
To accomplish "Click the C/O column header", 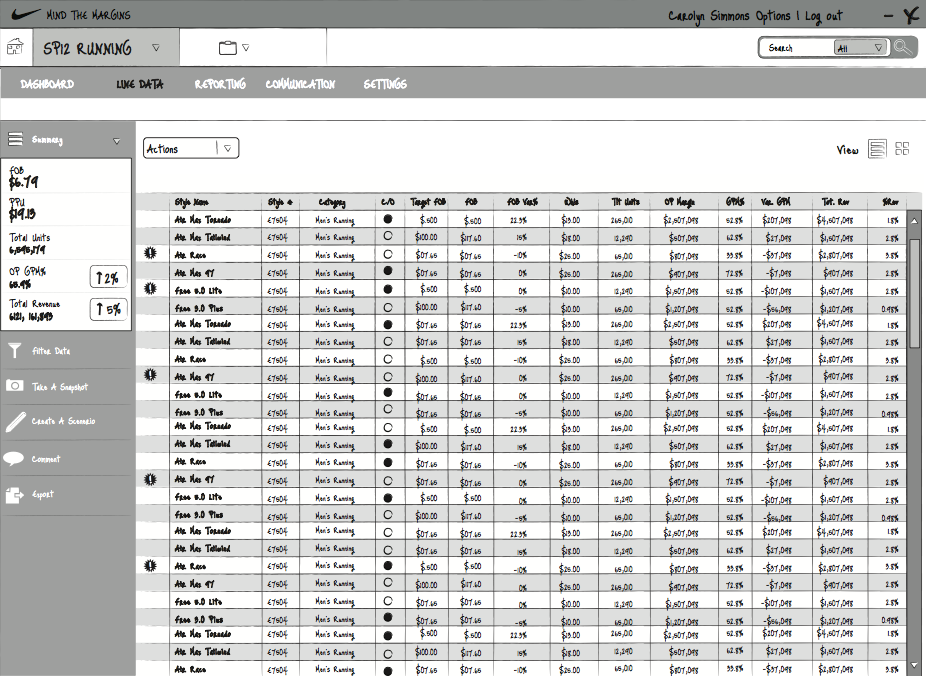I will click(x=387, y=202).
